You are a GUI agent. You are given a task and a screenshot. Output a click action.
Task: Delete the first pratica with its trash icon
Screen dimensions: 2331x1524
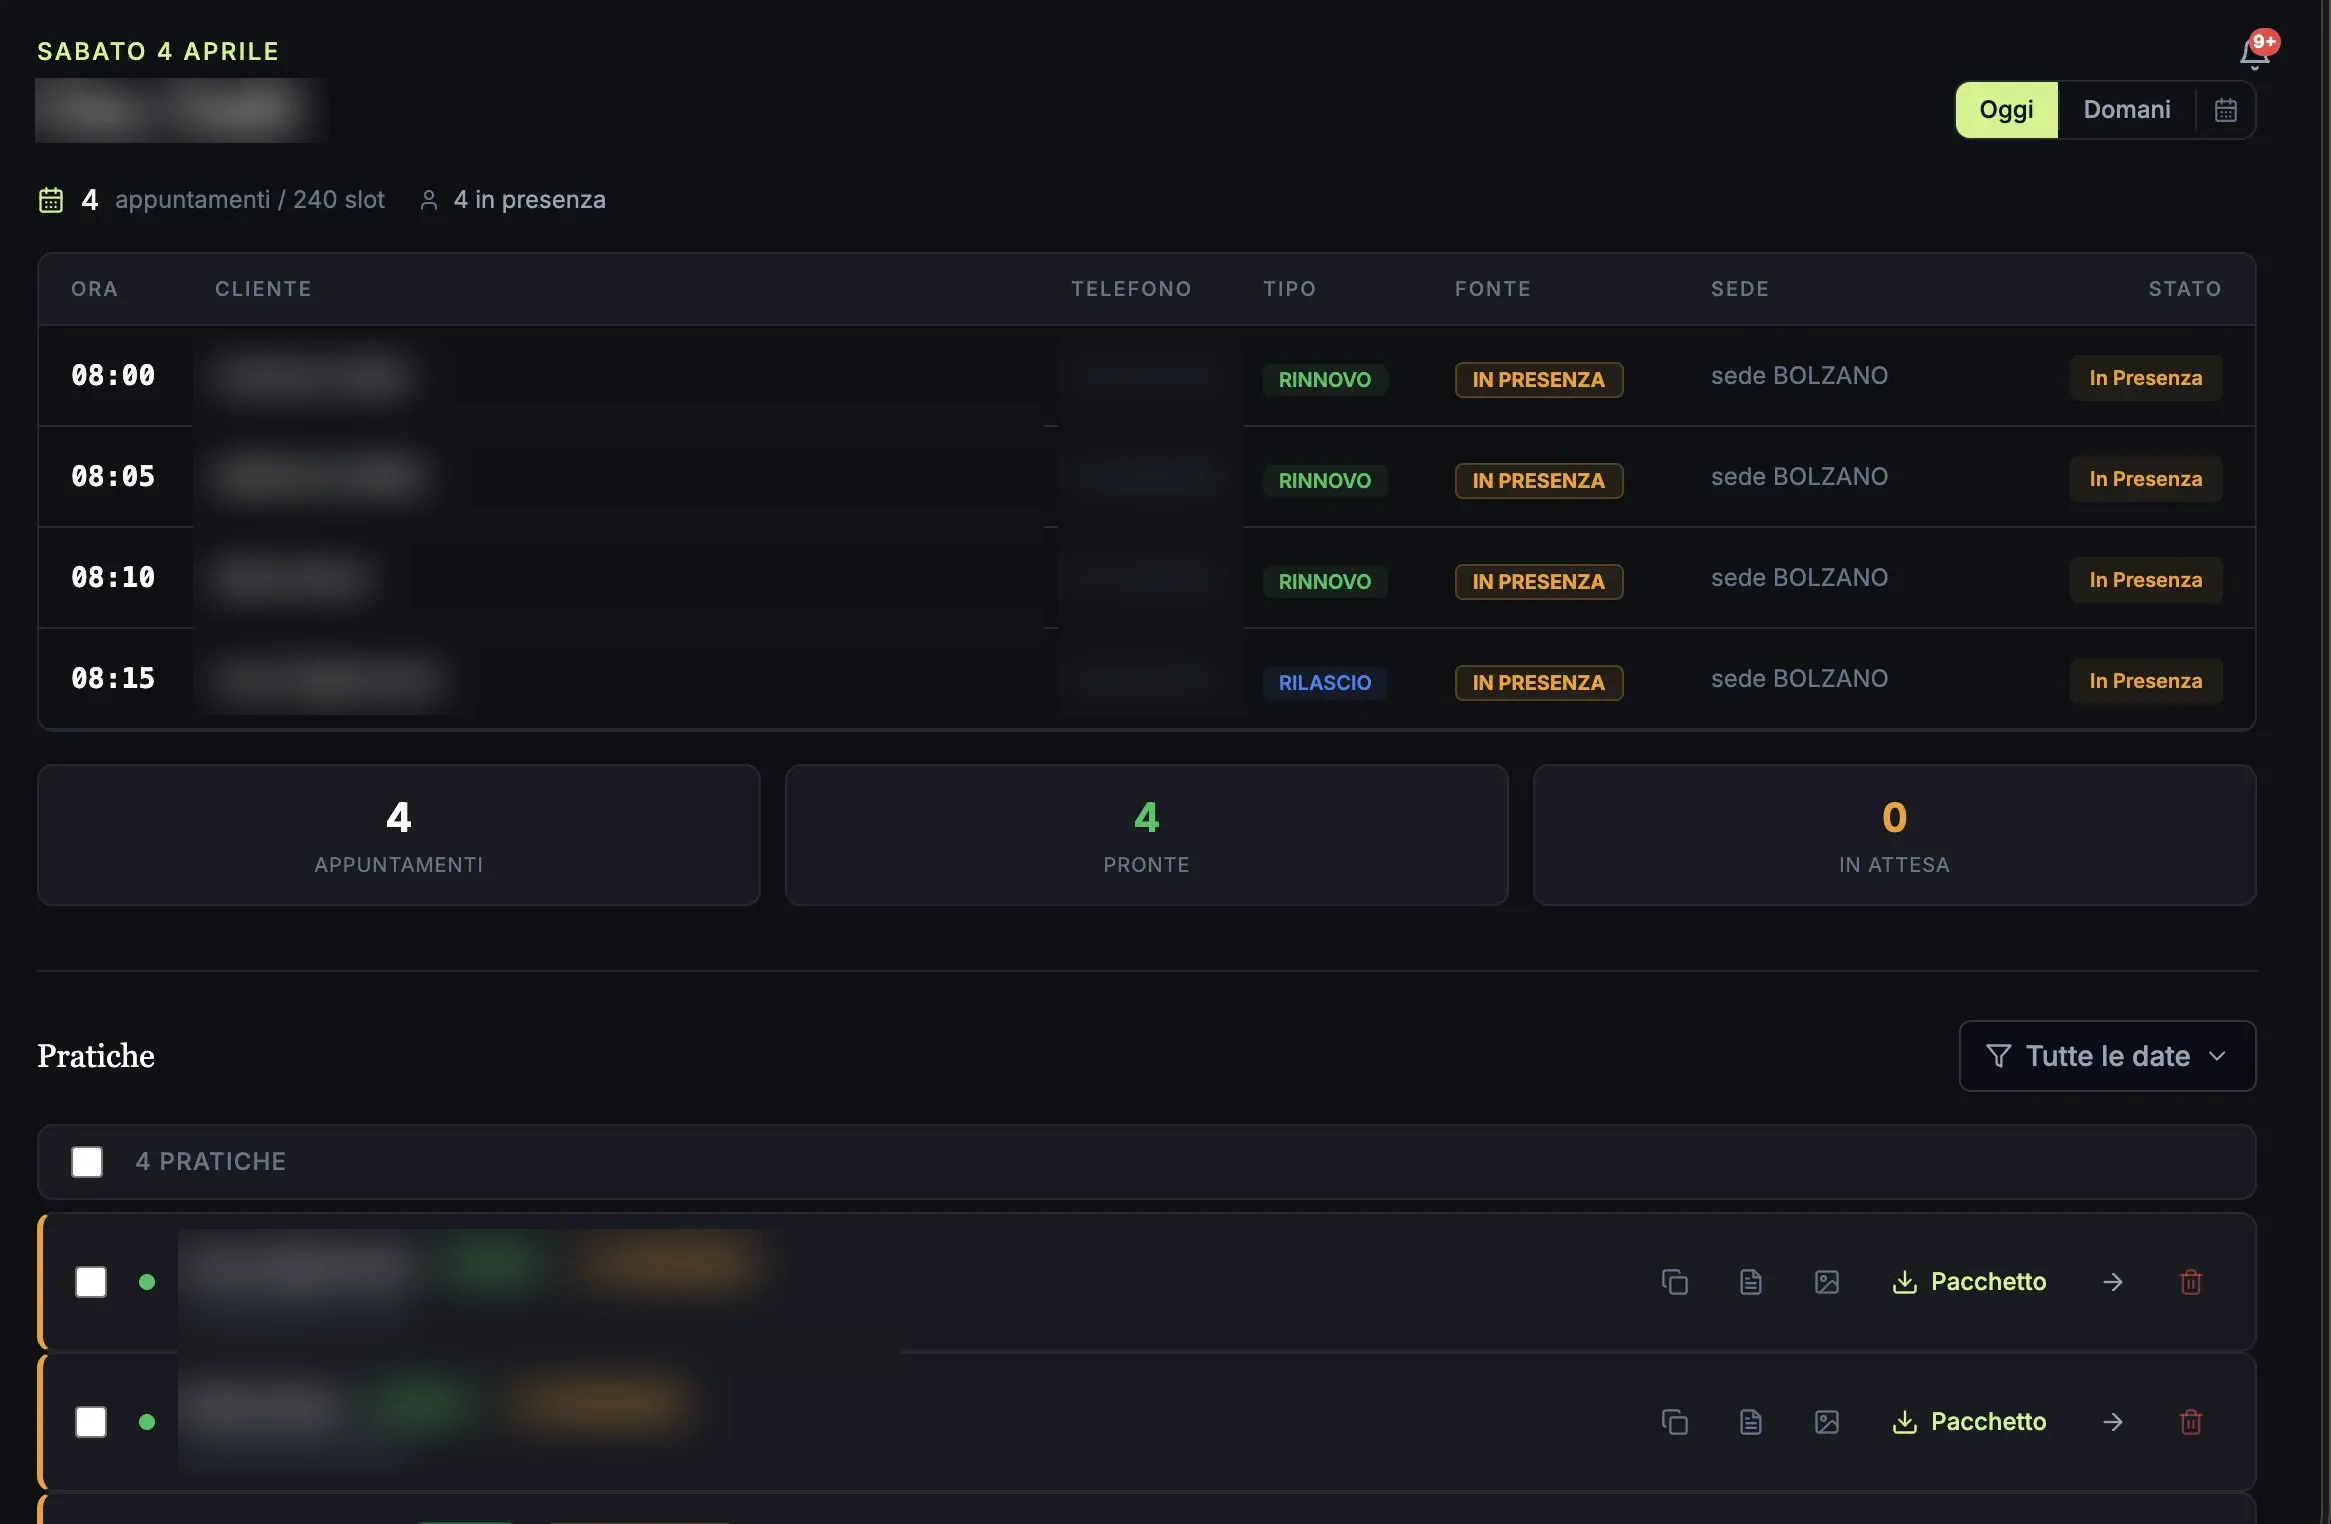pyautogui.click(x=2190, y=1282)
